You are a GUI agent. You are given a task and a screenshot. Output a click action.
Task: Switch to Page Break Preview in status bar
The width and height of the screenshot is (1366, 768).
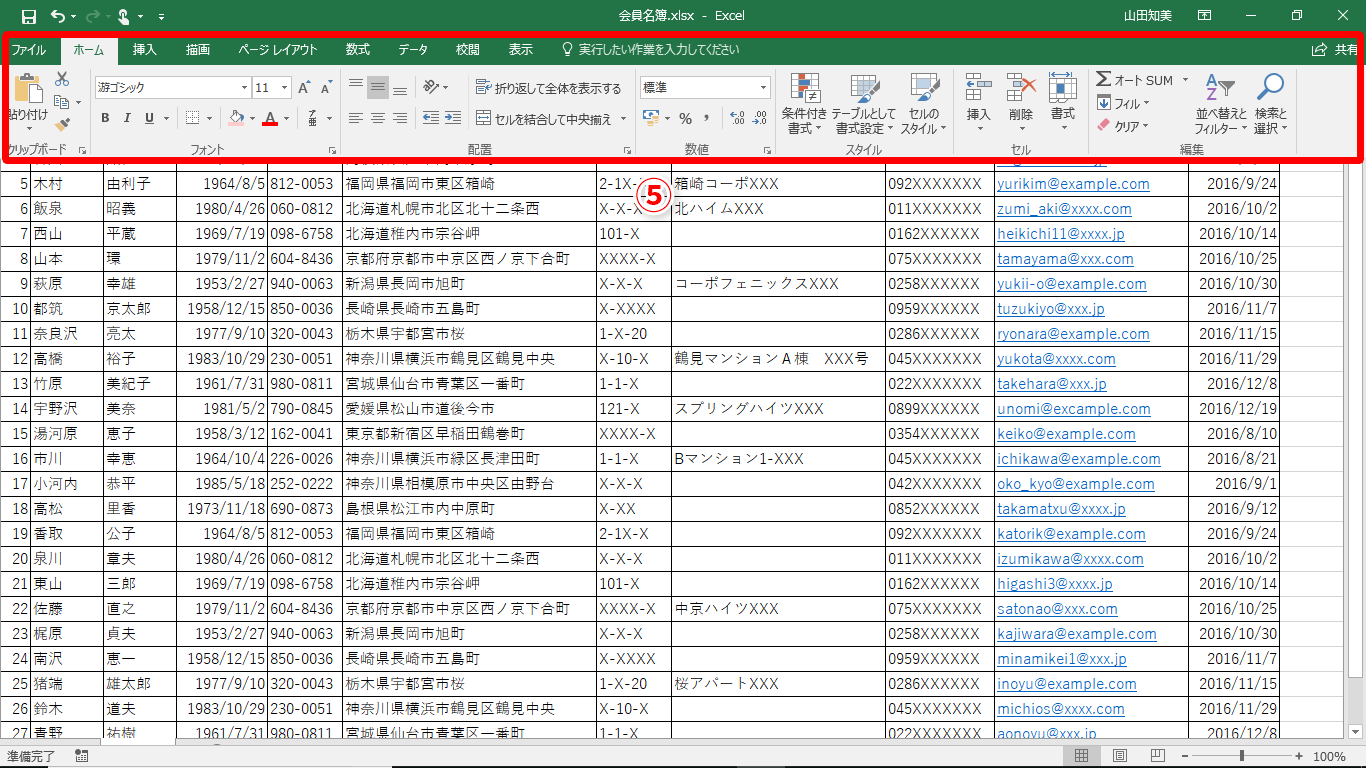[x=1158, y=756]
